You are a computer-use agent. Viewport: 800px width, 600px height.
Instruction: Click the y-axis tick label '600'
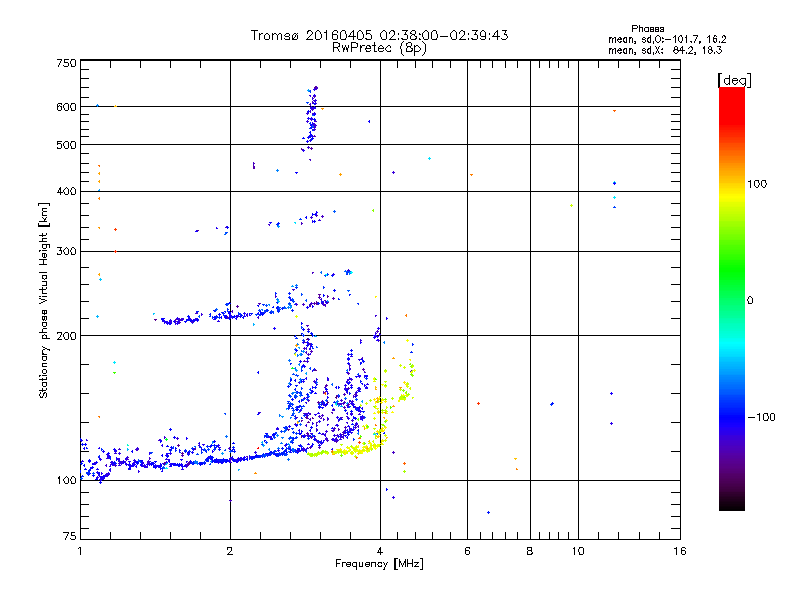click(66, 107)
